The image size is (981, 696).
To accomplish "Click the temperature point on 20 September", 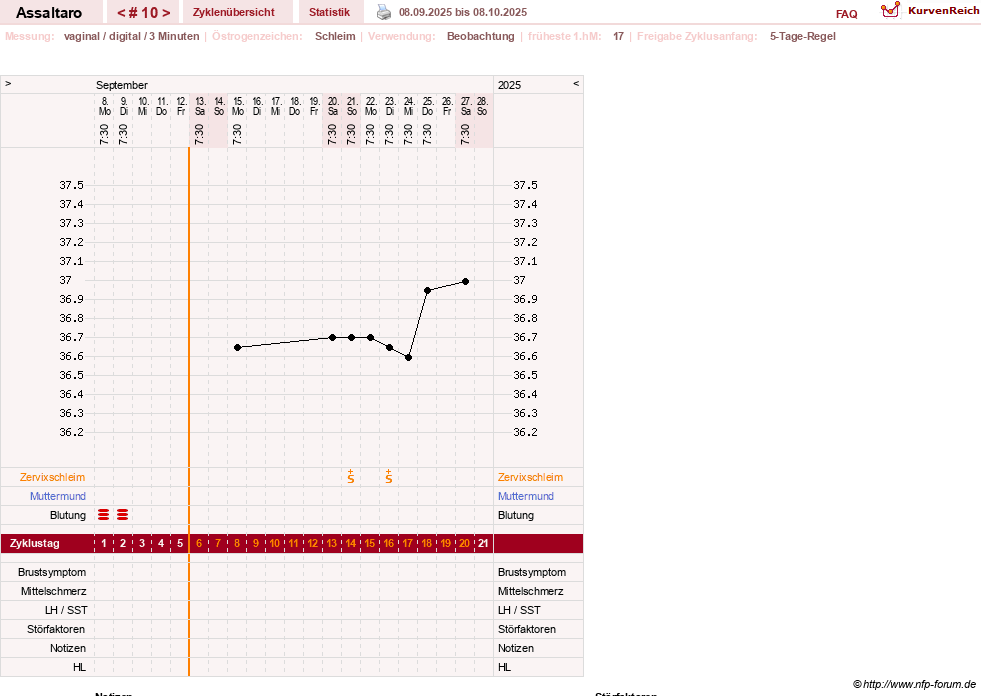I will 332,337.
